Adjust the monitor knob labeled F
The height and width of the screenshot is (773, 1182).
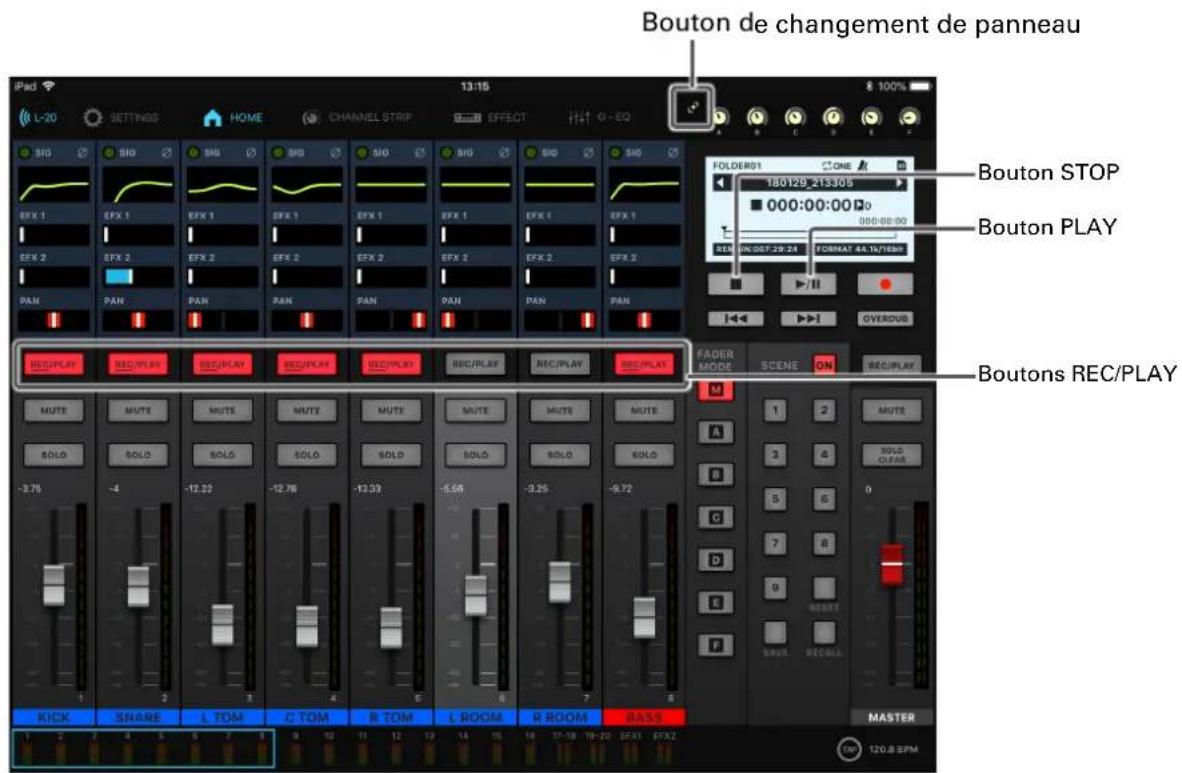pos(910,117)
